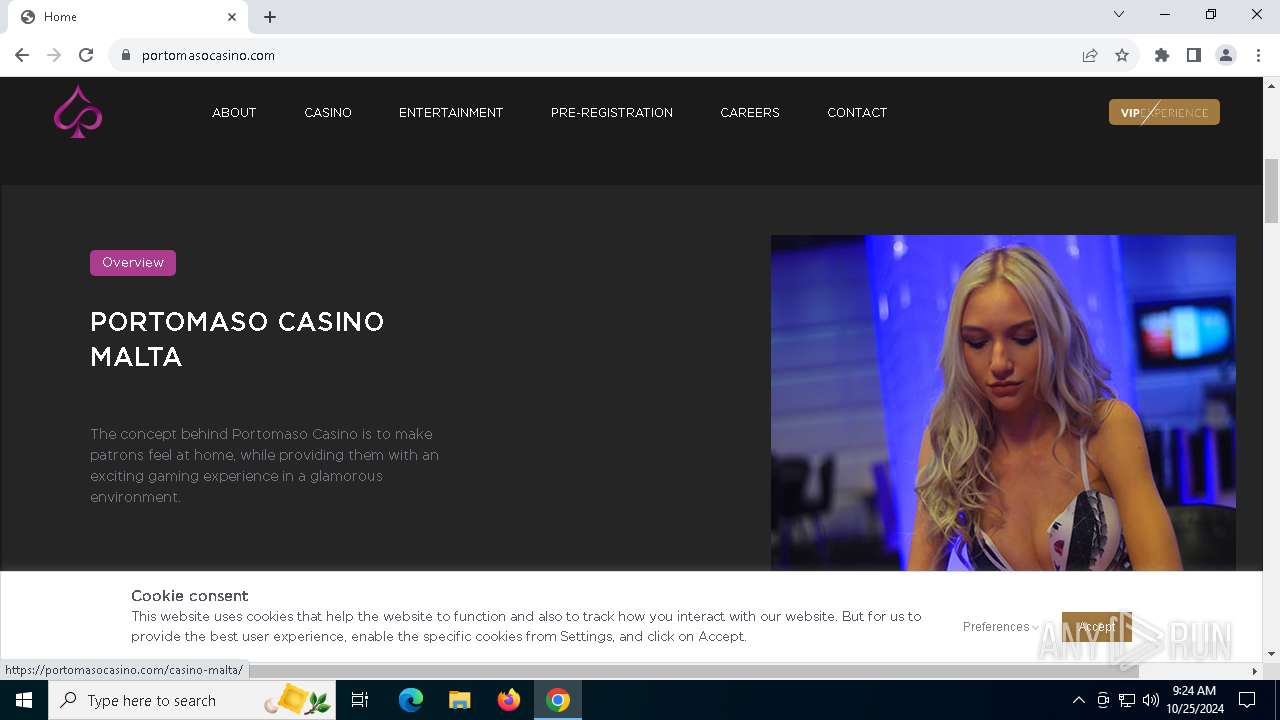Image resolution: width=1280 pixels, height=720 pixels.
Task: Open File Explorer from taskbar
Action: tap(460, 700)
